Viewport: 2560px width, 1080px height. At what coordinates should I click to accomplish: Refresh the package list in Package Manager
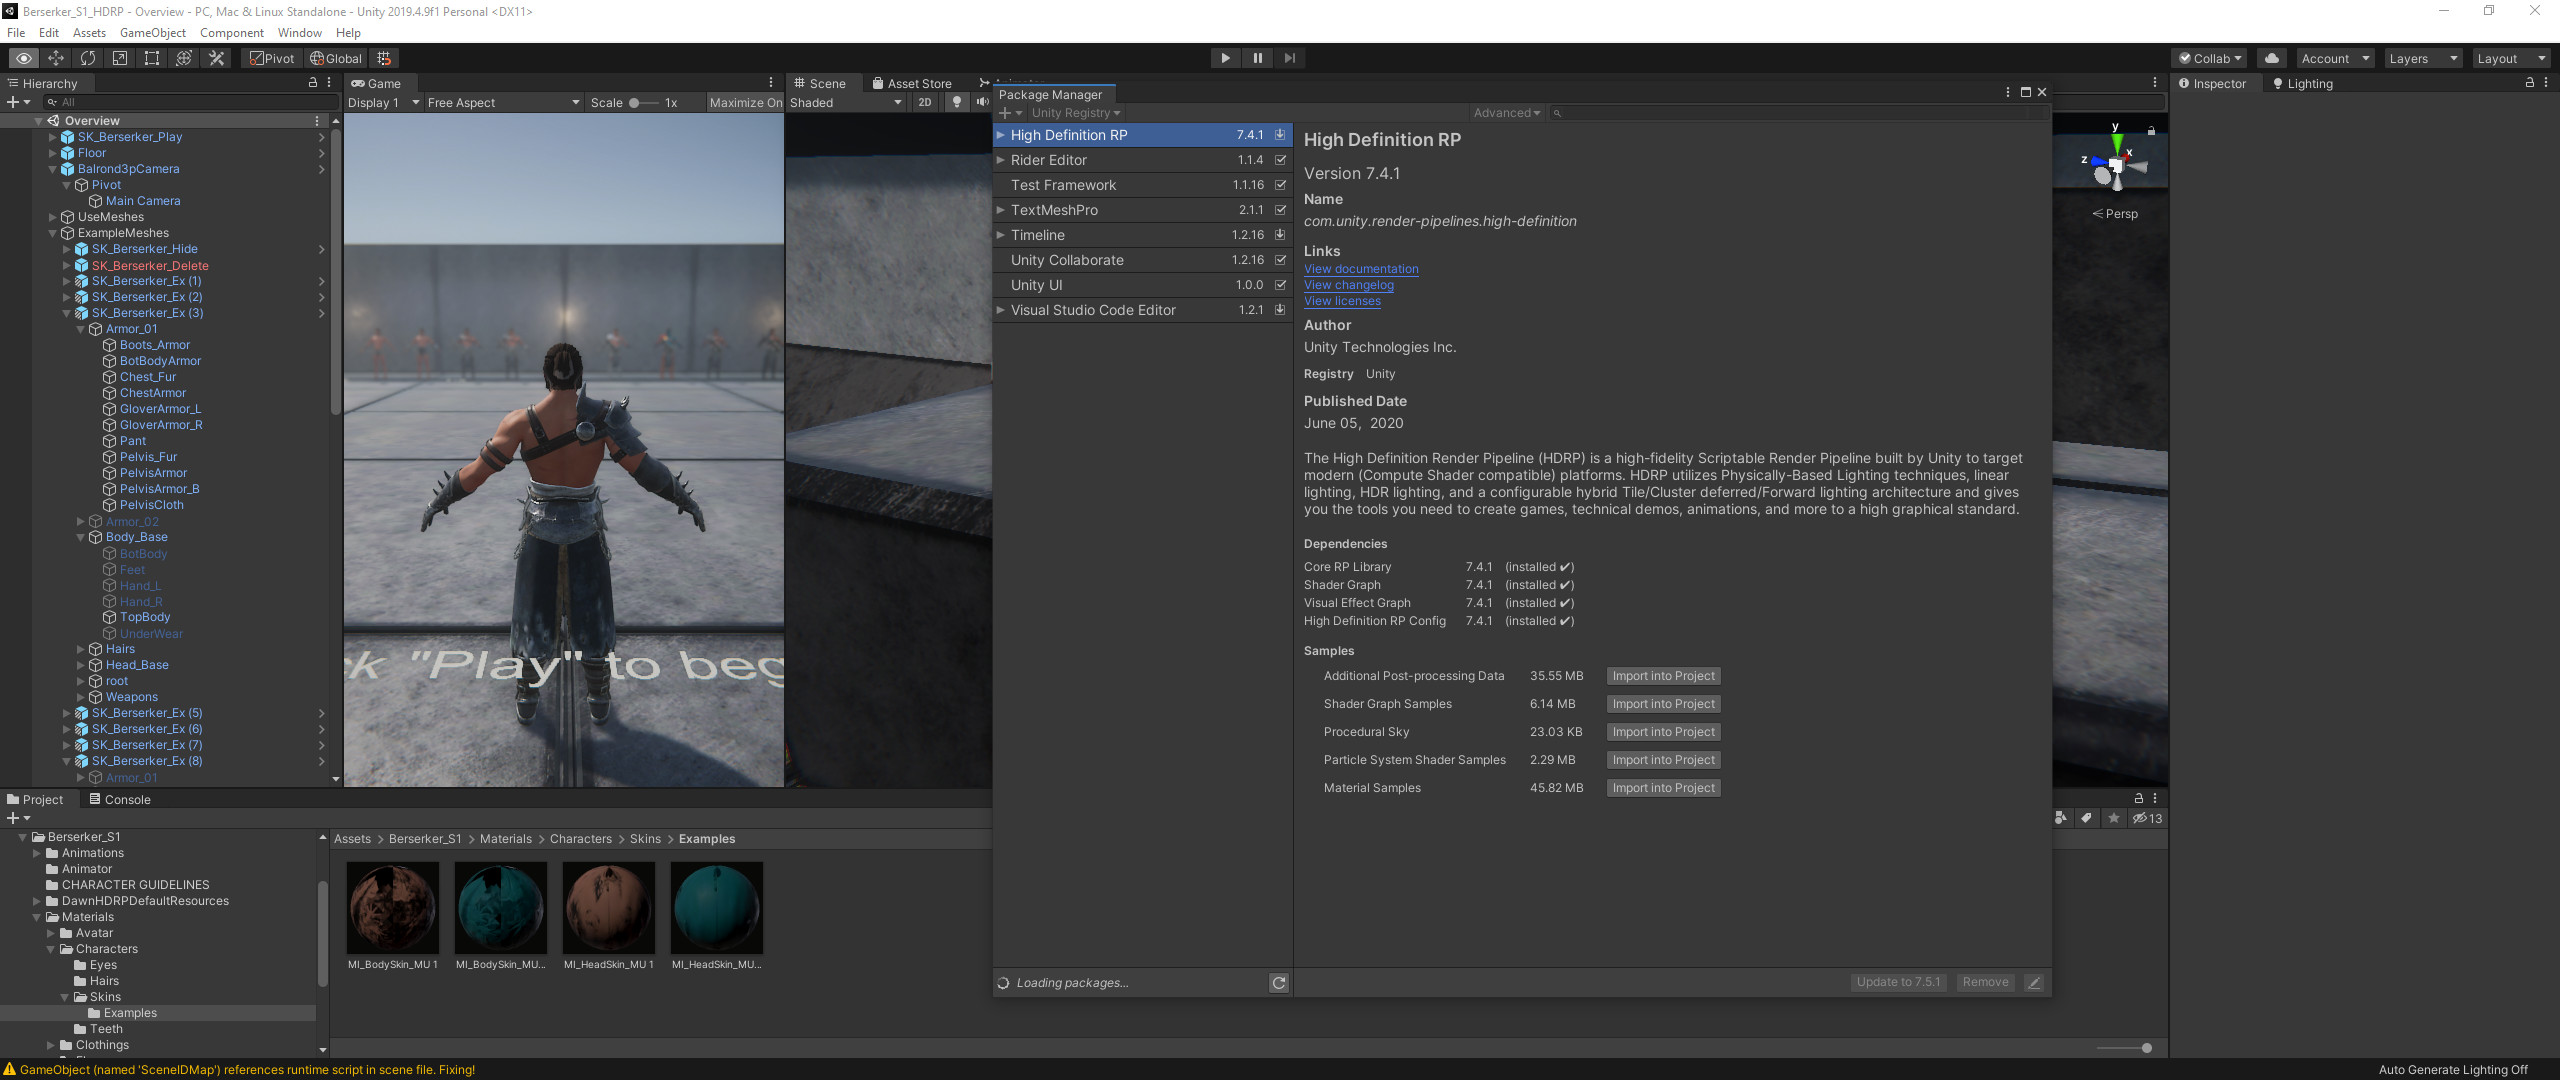1278,983
